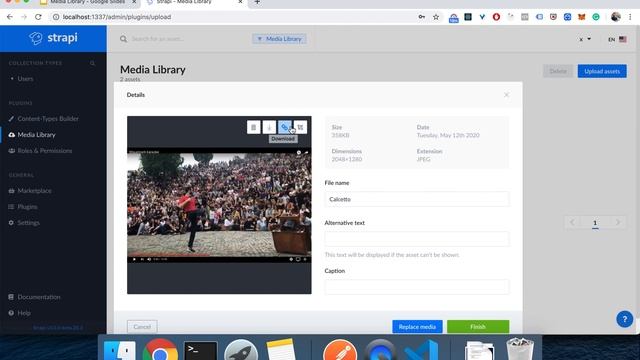Reload the page with browser refresh icon
Viewport: 640px width, 360px height.
coord(38,17)
